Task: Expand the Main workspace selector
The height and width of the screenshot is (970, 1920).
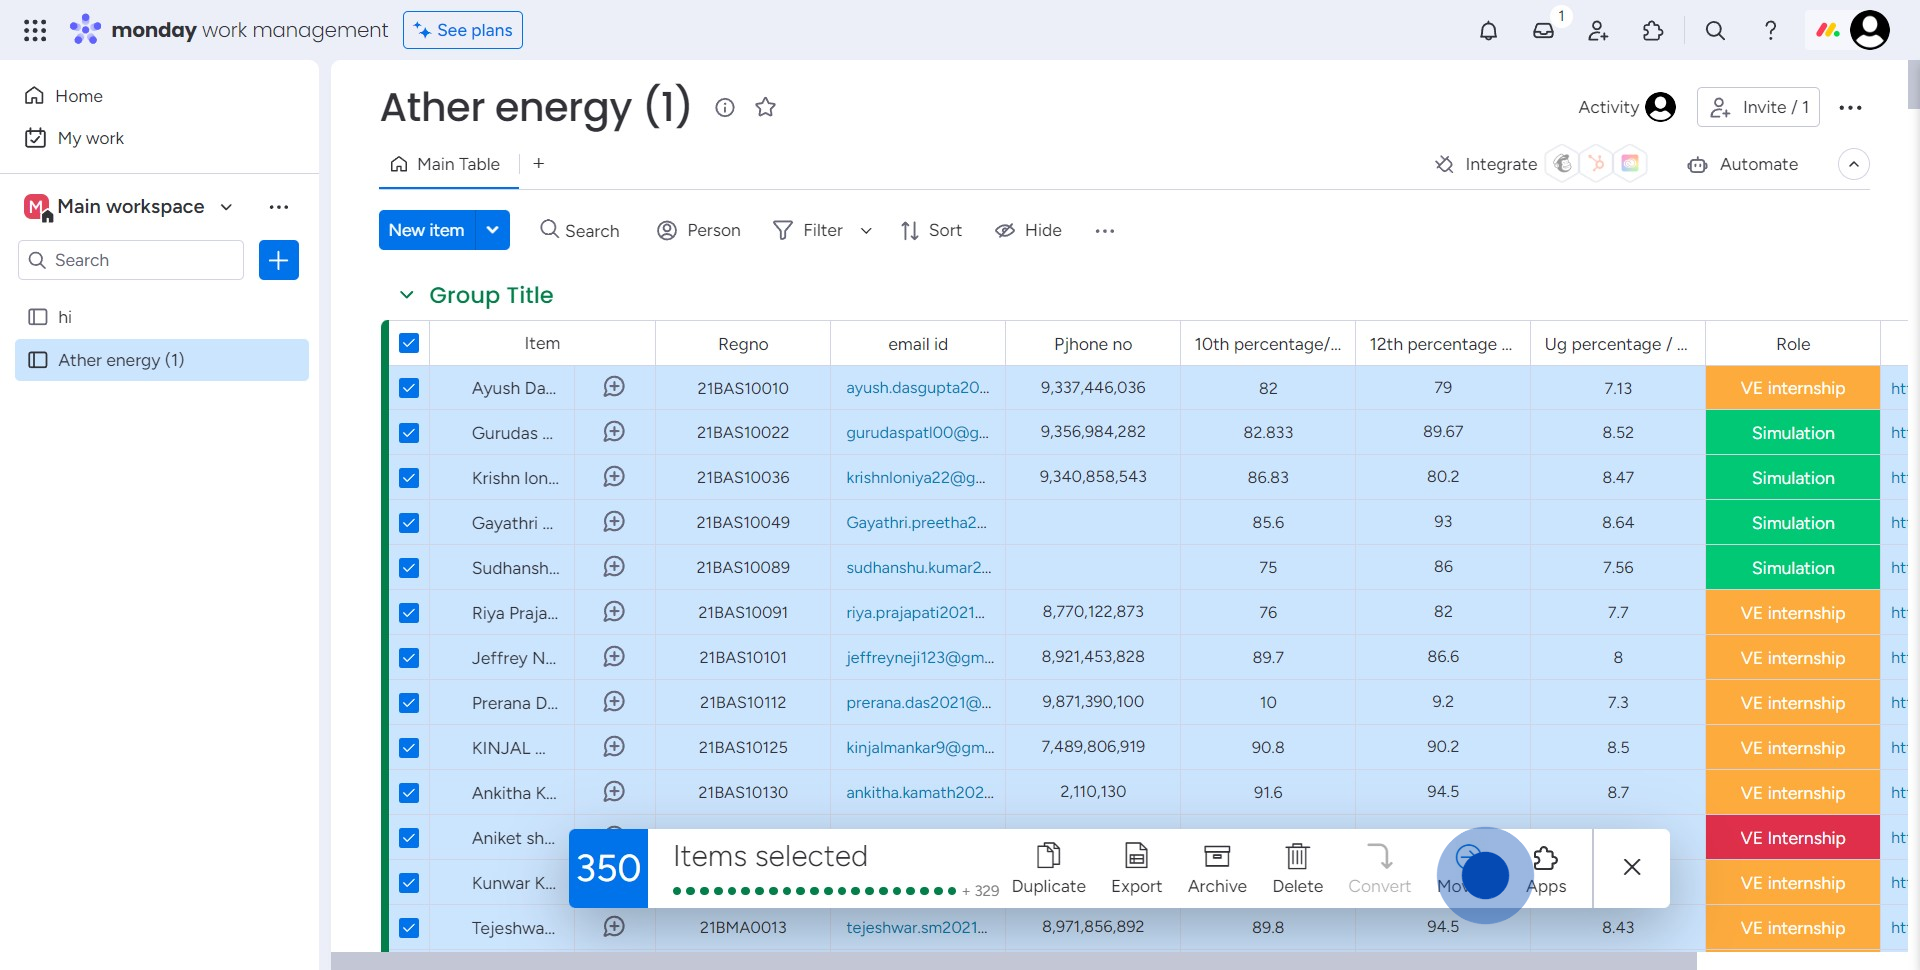Action: coord(226,207)
